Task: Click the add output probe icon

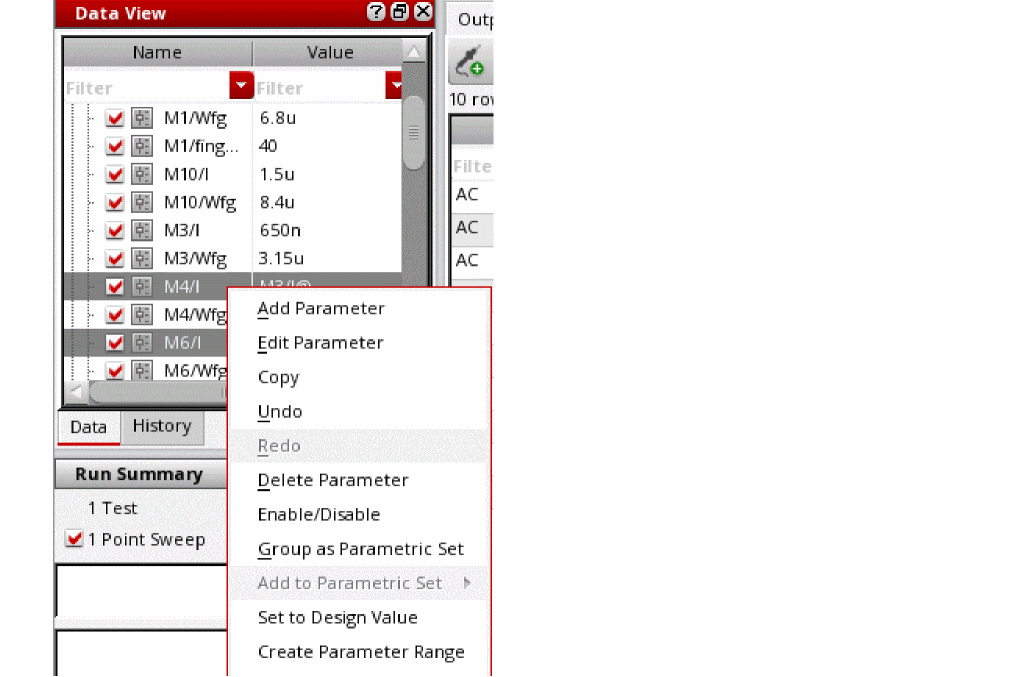Action: 470,61
